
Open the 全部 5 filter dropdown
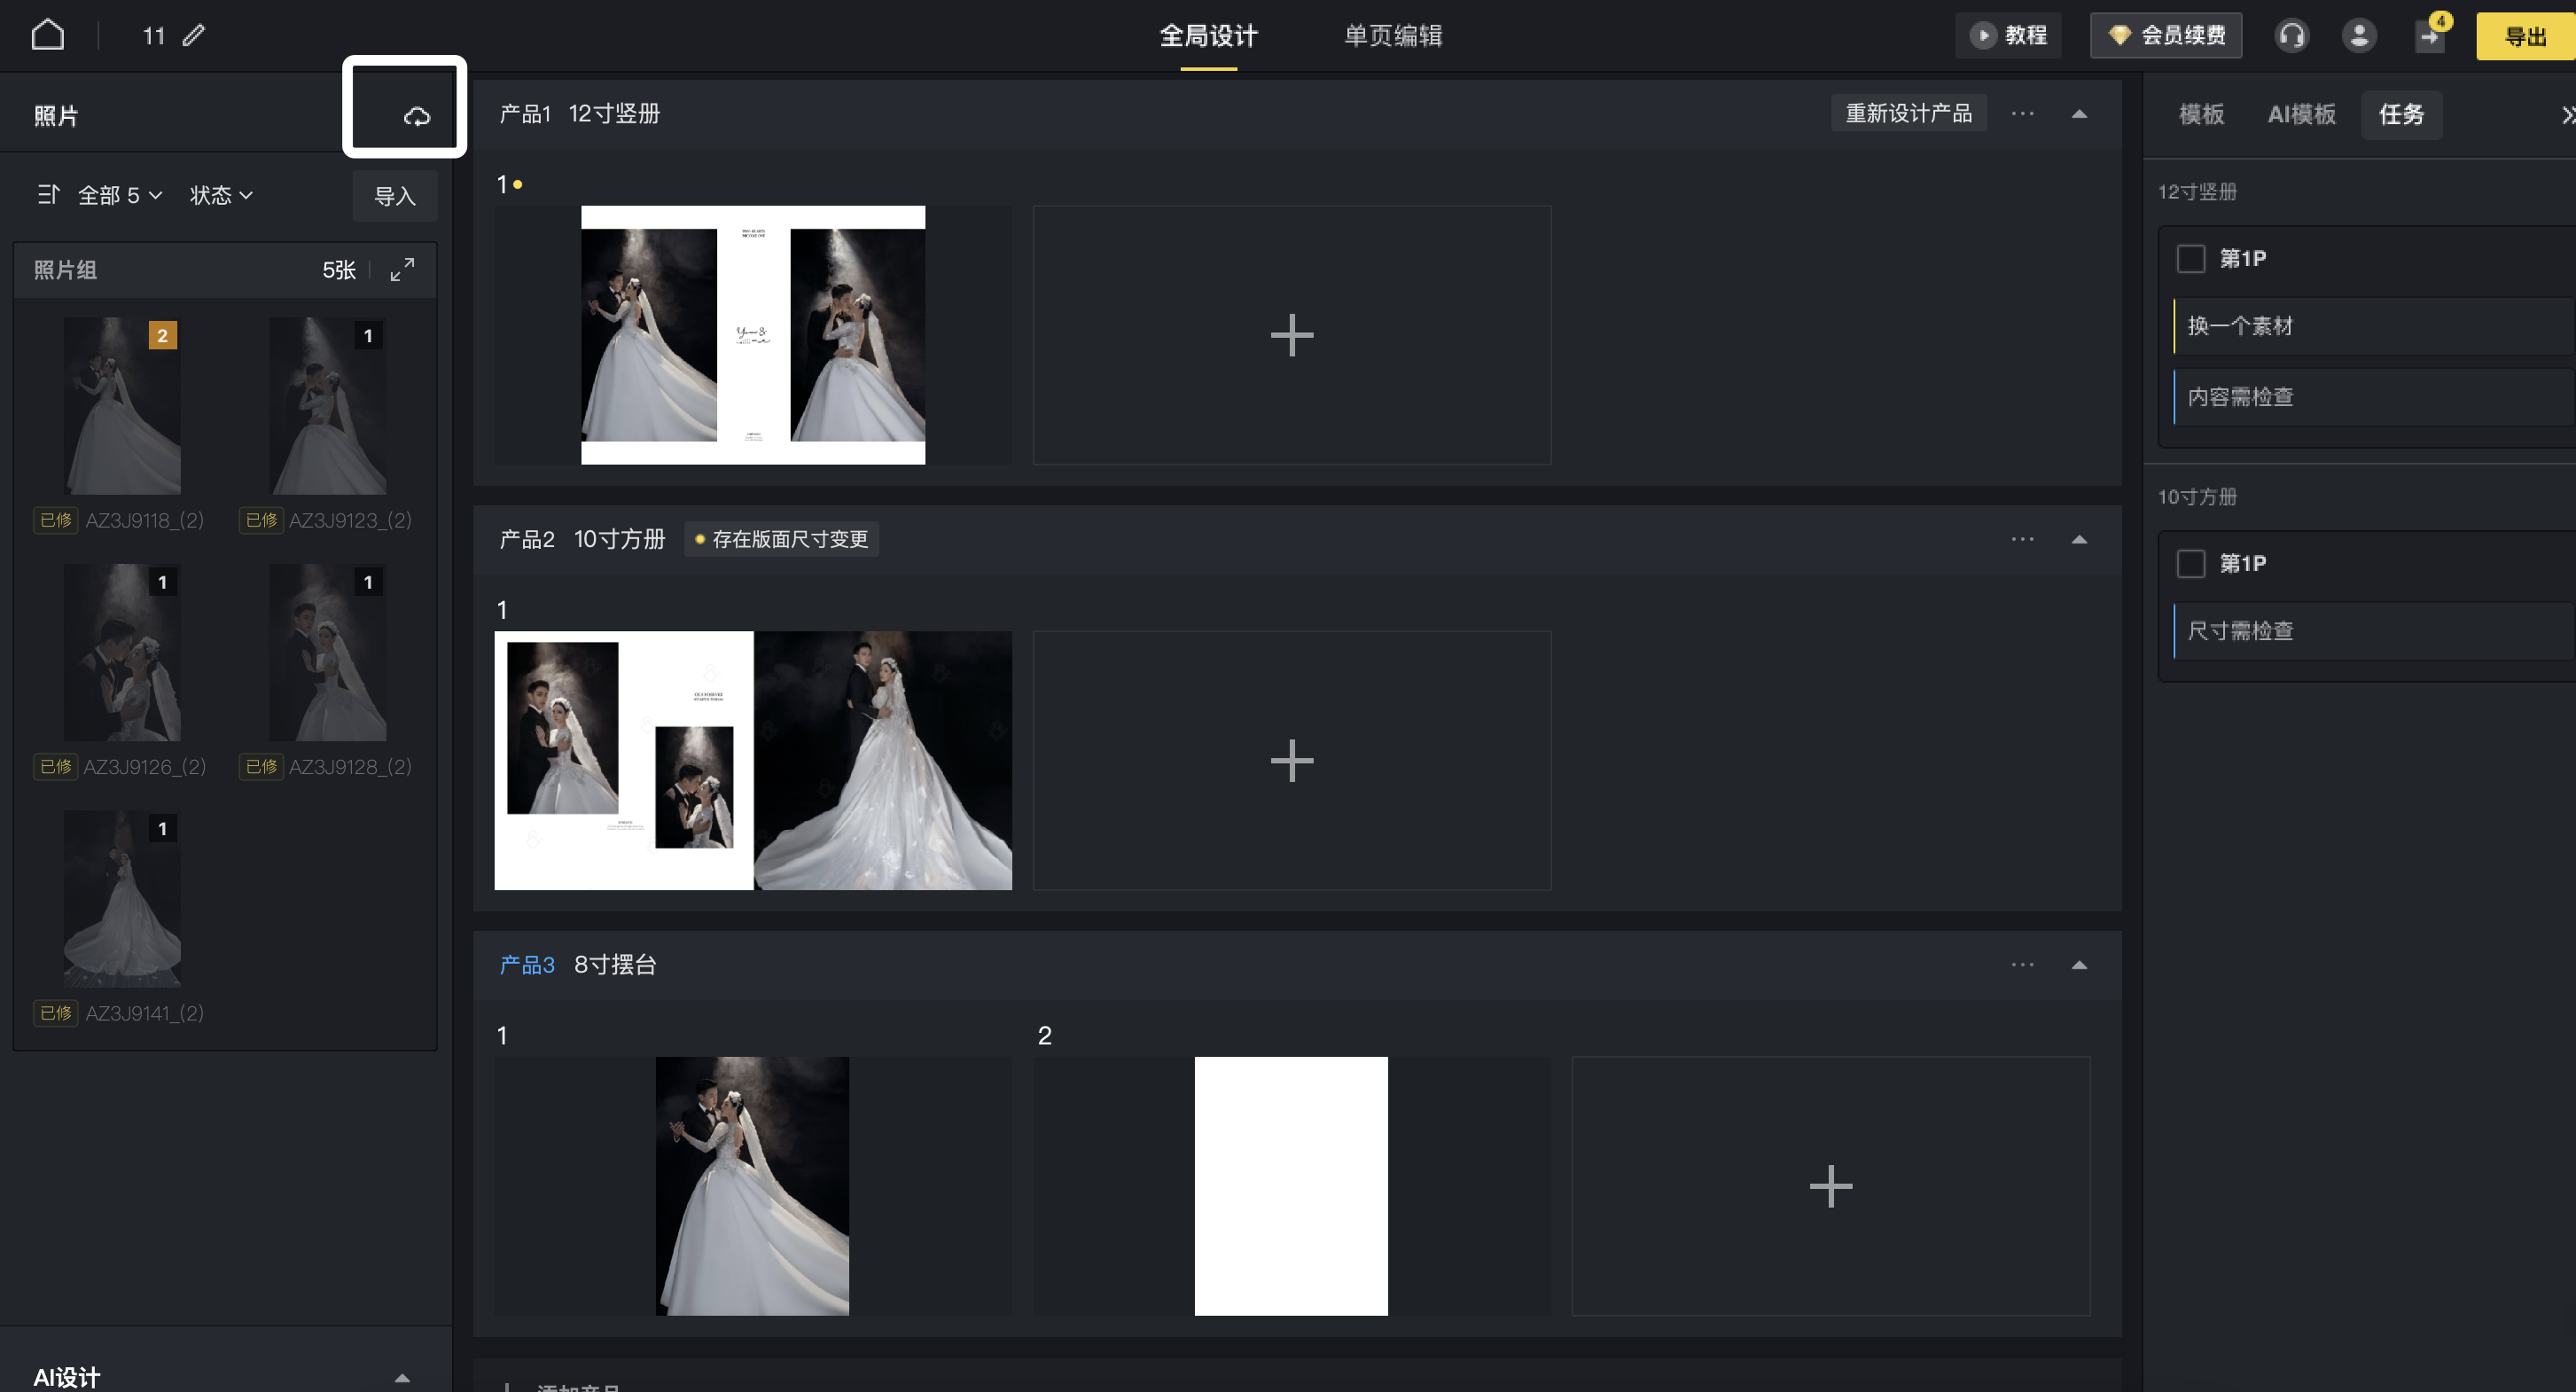(x=119, y=195)
